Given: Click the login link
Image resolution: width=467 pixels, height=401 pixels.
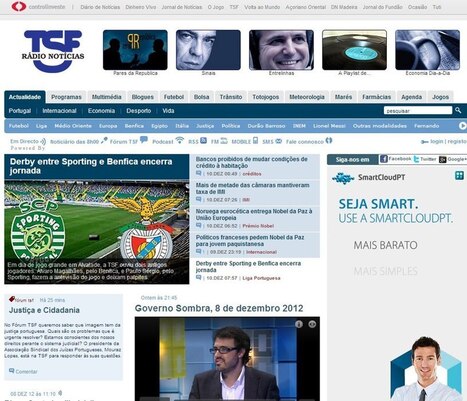Looking at the screenshot, I should coord(437,141).
